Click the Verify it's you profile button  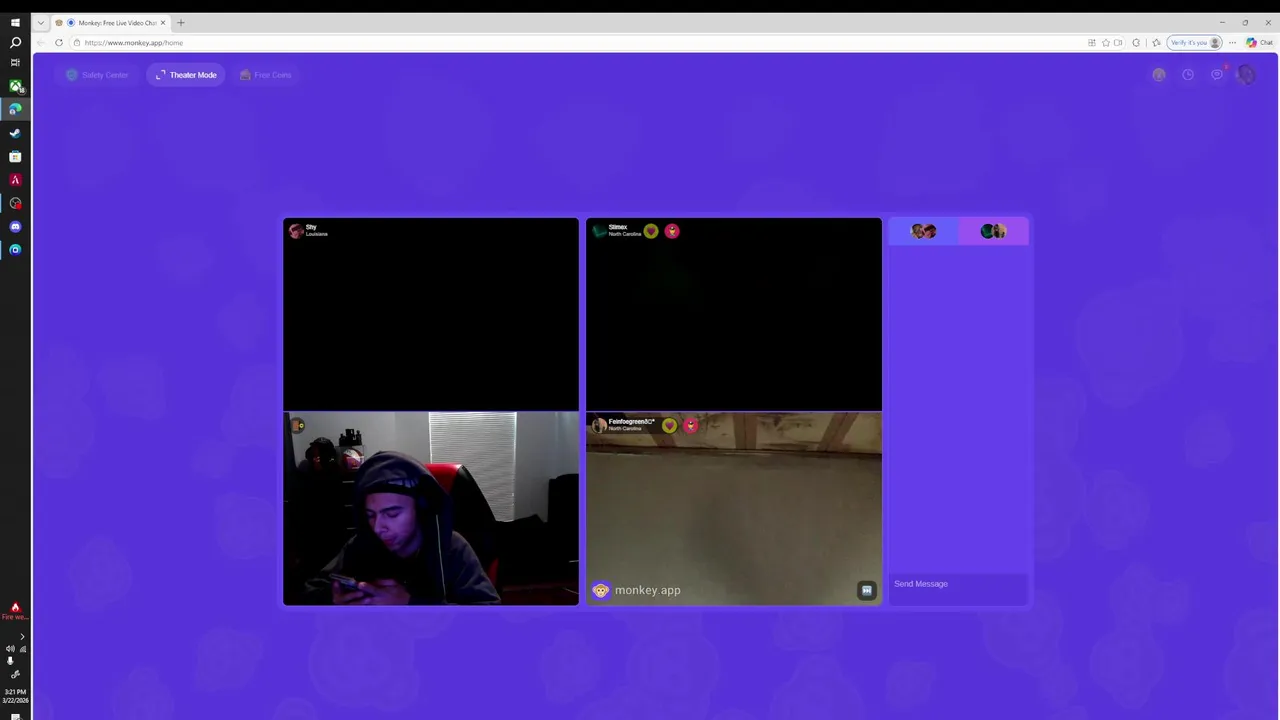1195,42
